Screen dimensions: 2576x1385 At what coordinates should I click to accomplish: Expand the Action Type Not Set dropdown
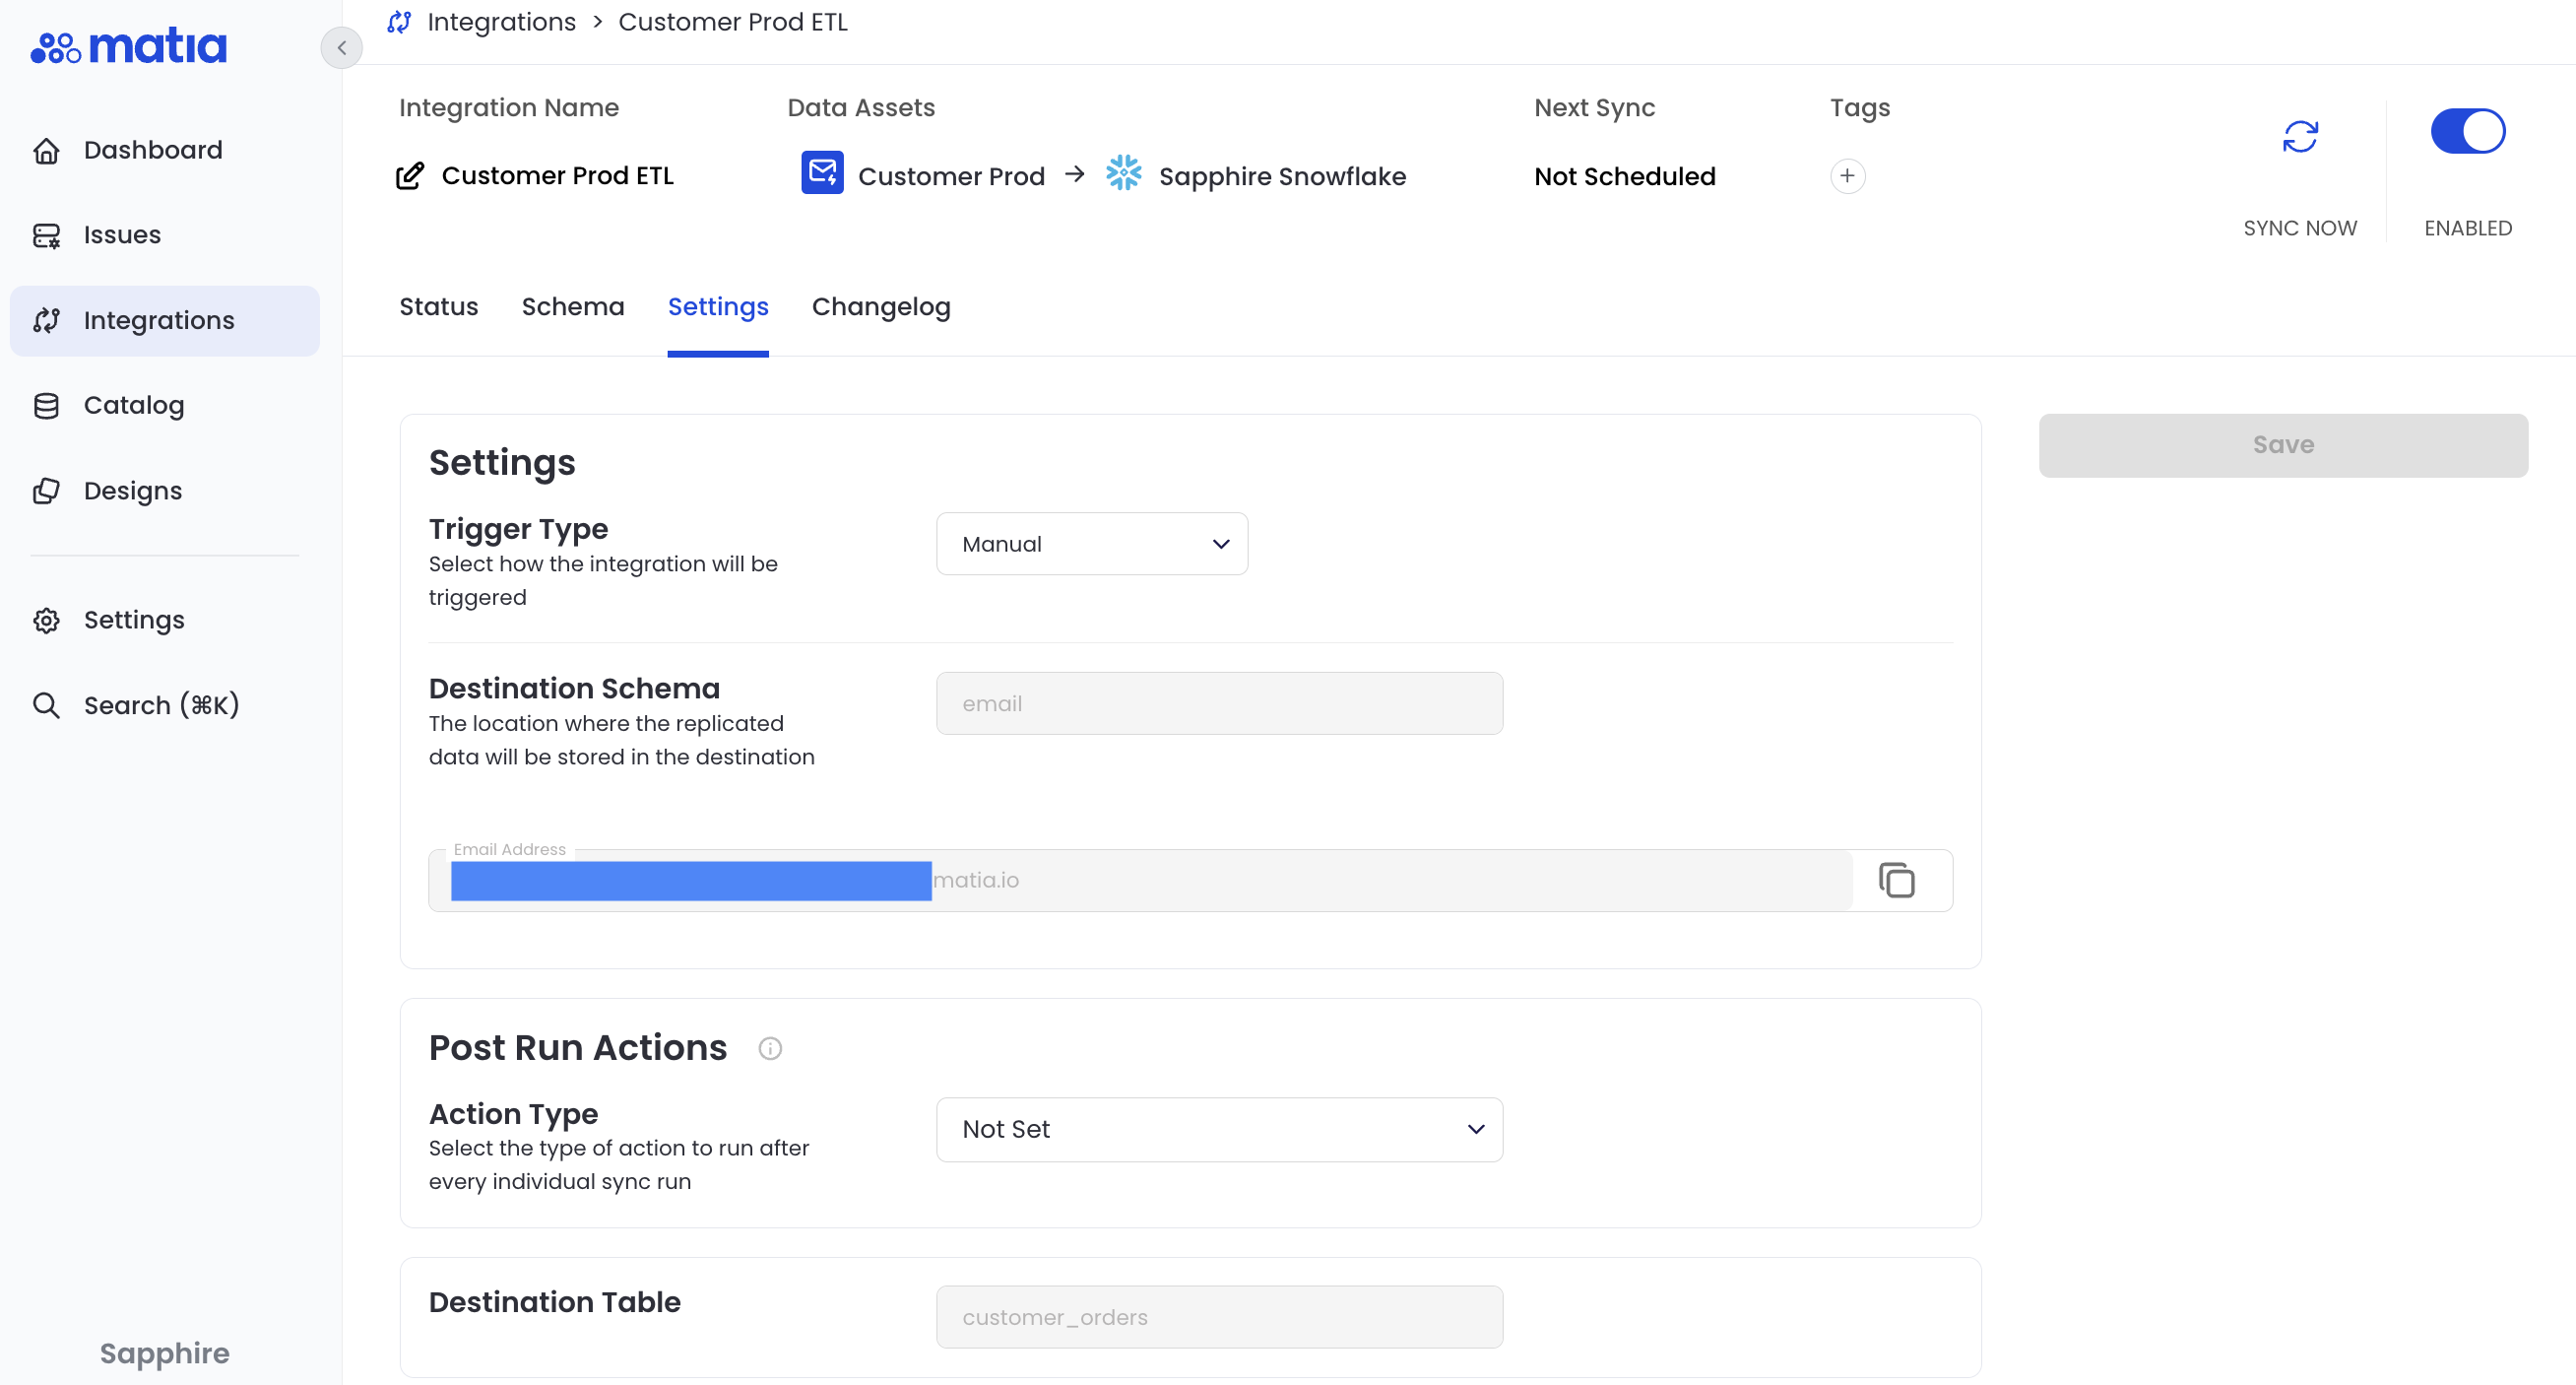[1218, 1129]
